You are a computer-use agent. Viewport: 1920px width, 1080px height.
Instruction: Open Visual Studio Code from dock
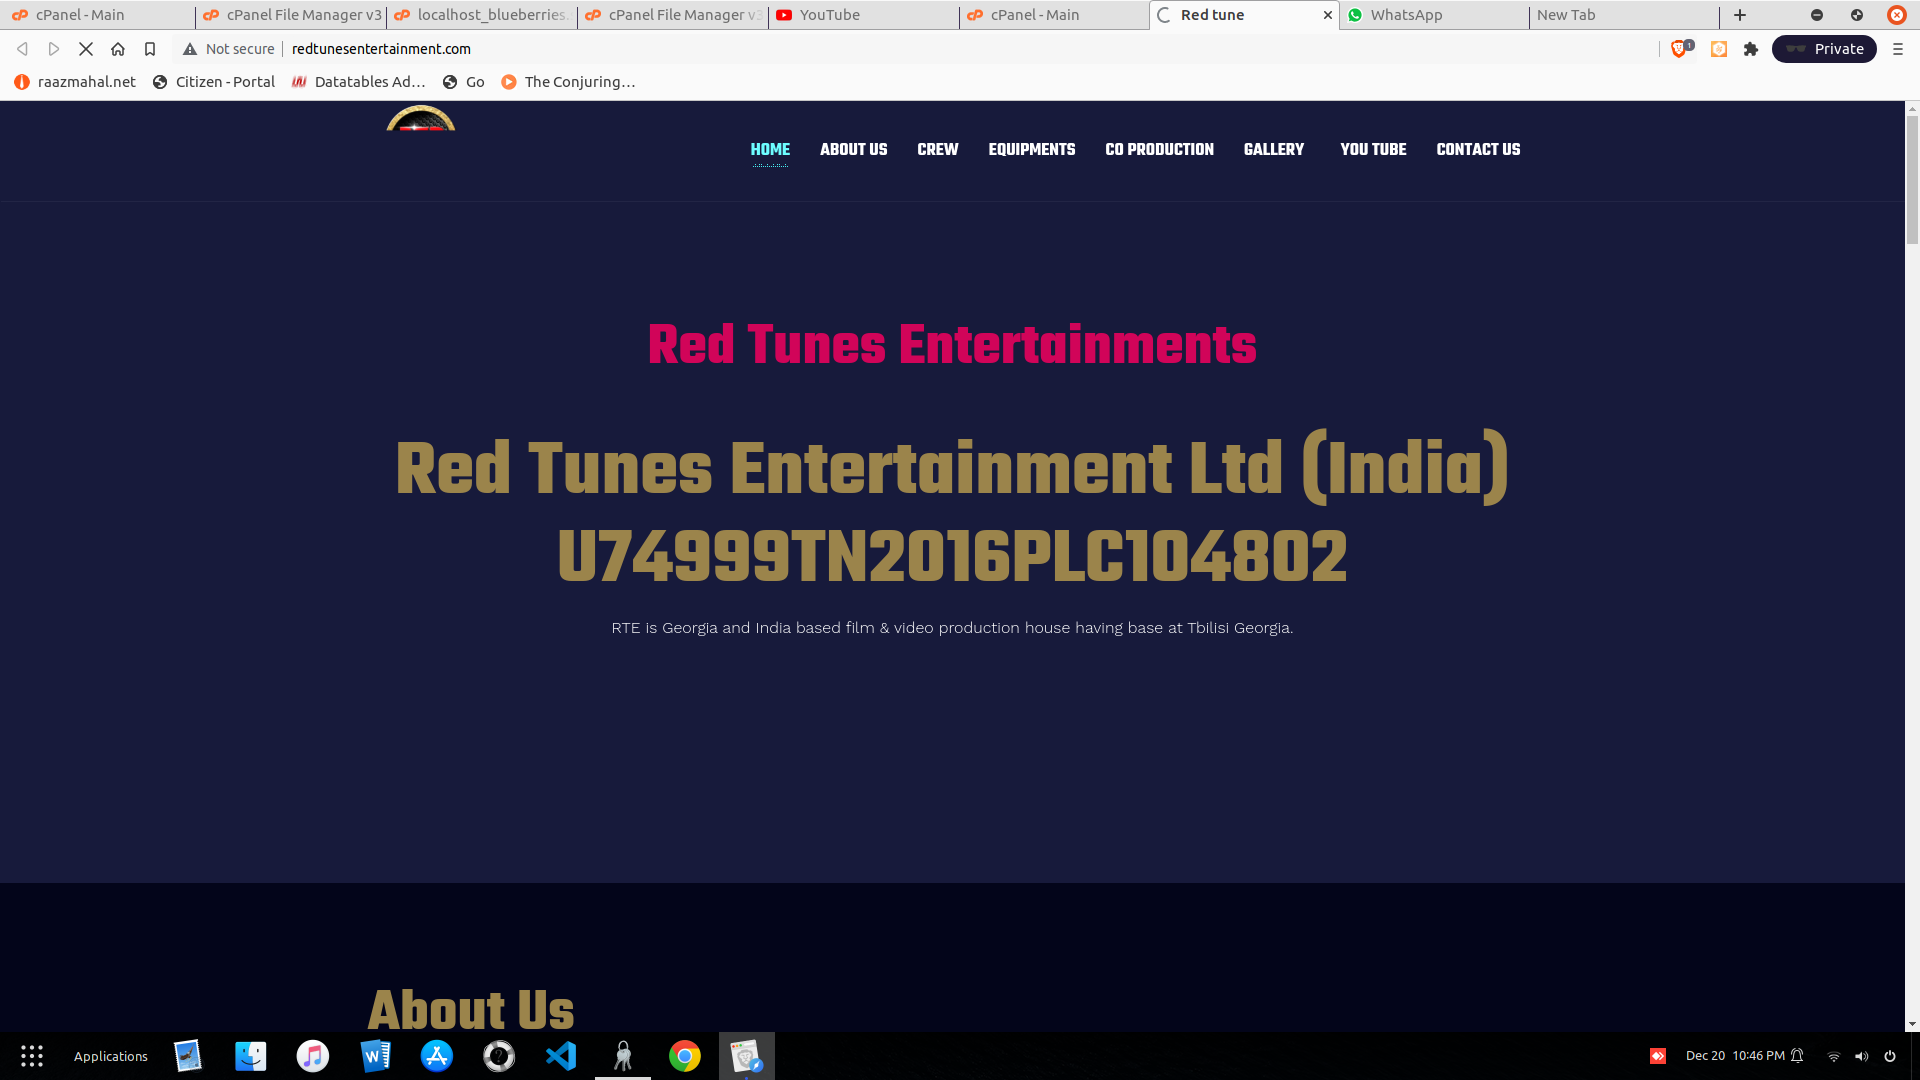[x=561, y=1056]
